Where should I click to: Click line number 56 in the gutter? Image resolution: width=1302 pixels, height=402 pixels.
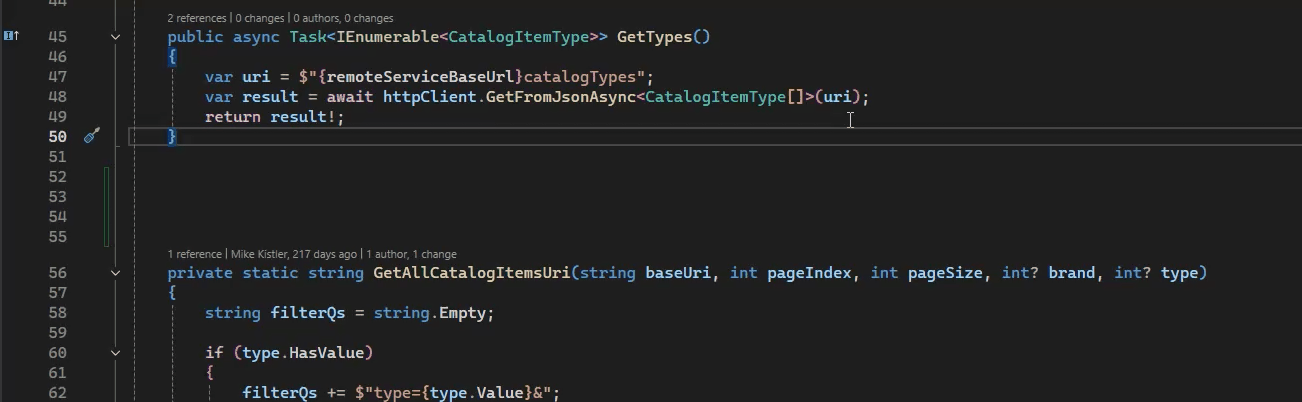(x=57, y=273)
